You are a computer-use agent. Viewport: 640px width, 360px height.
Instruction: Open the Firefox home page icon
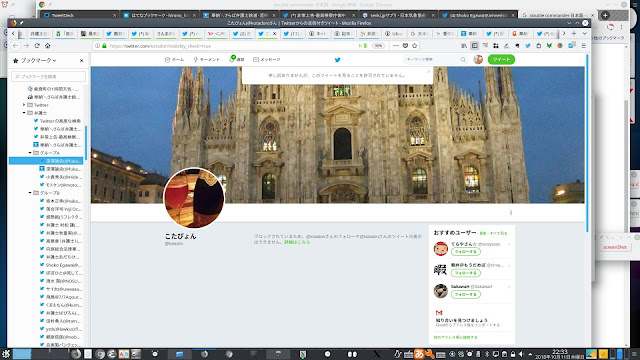tap(47, 46)
